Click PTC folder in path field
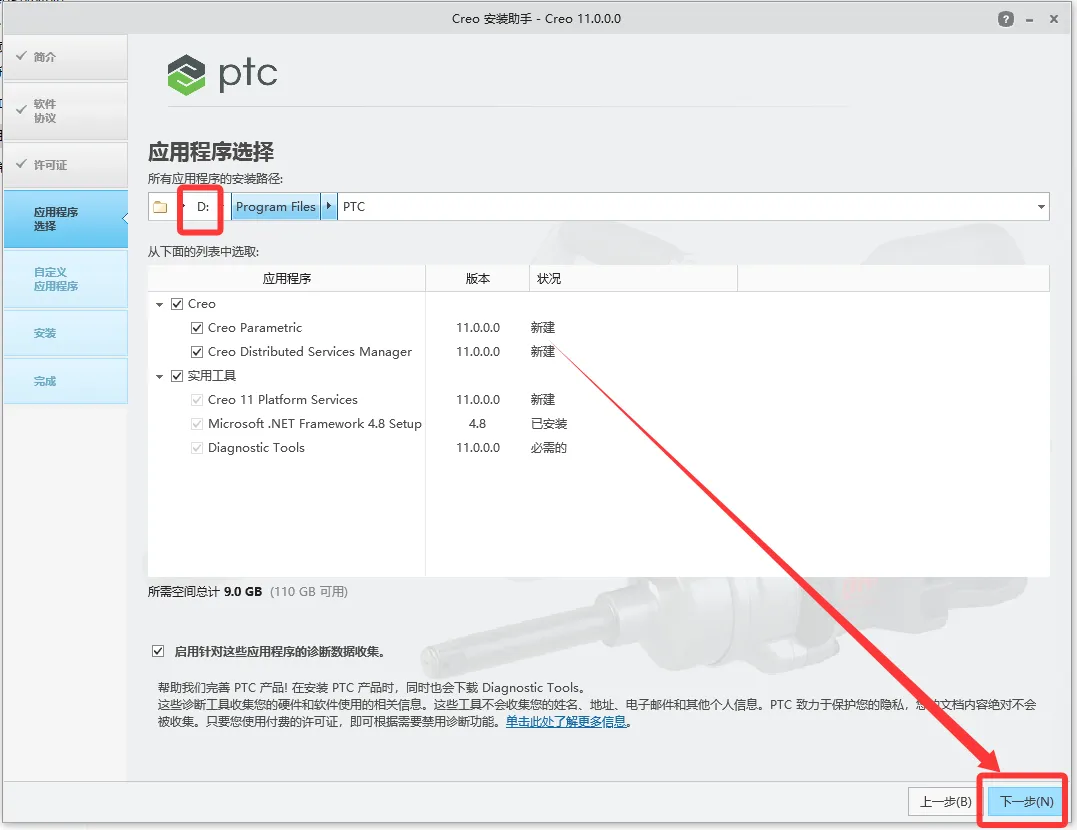This screenshot has width=1077, height=830. click(354, 207)
